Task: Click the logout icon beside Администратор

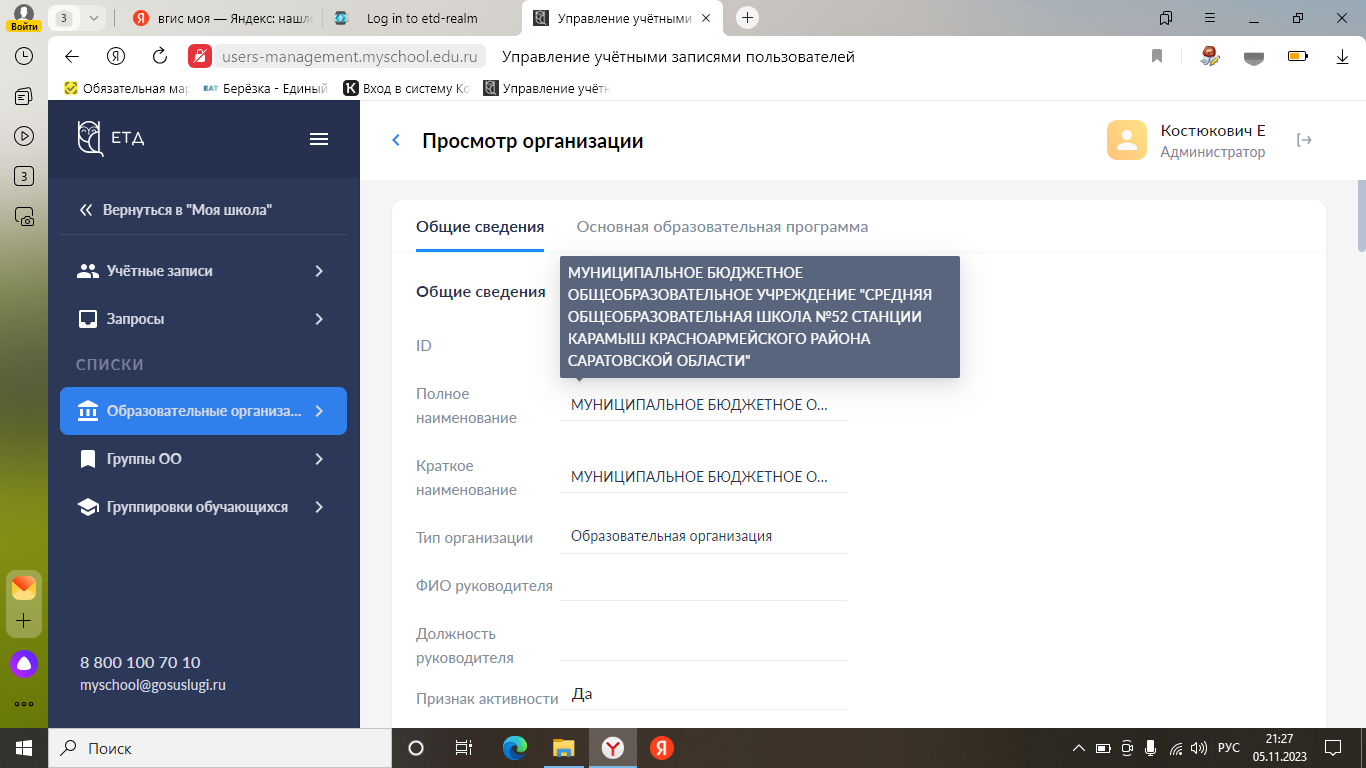Action: click(x=1304, y=140)
